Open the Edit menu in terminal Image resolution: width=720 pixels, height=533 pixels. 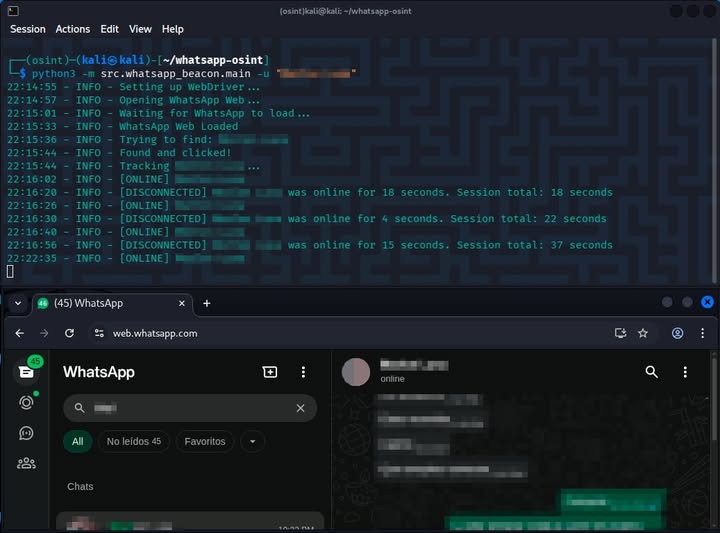(109, 29)
